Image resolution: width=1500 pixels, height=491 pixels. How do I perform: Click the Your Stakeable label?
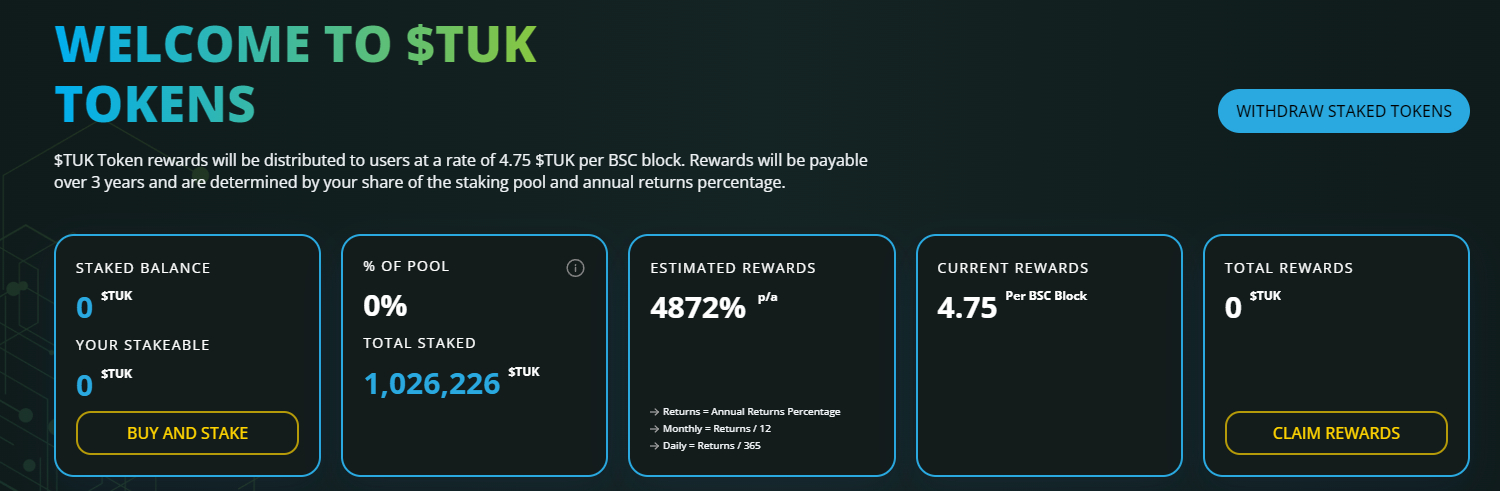(x=143, y=345)
